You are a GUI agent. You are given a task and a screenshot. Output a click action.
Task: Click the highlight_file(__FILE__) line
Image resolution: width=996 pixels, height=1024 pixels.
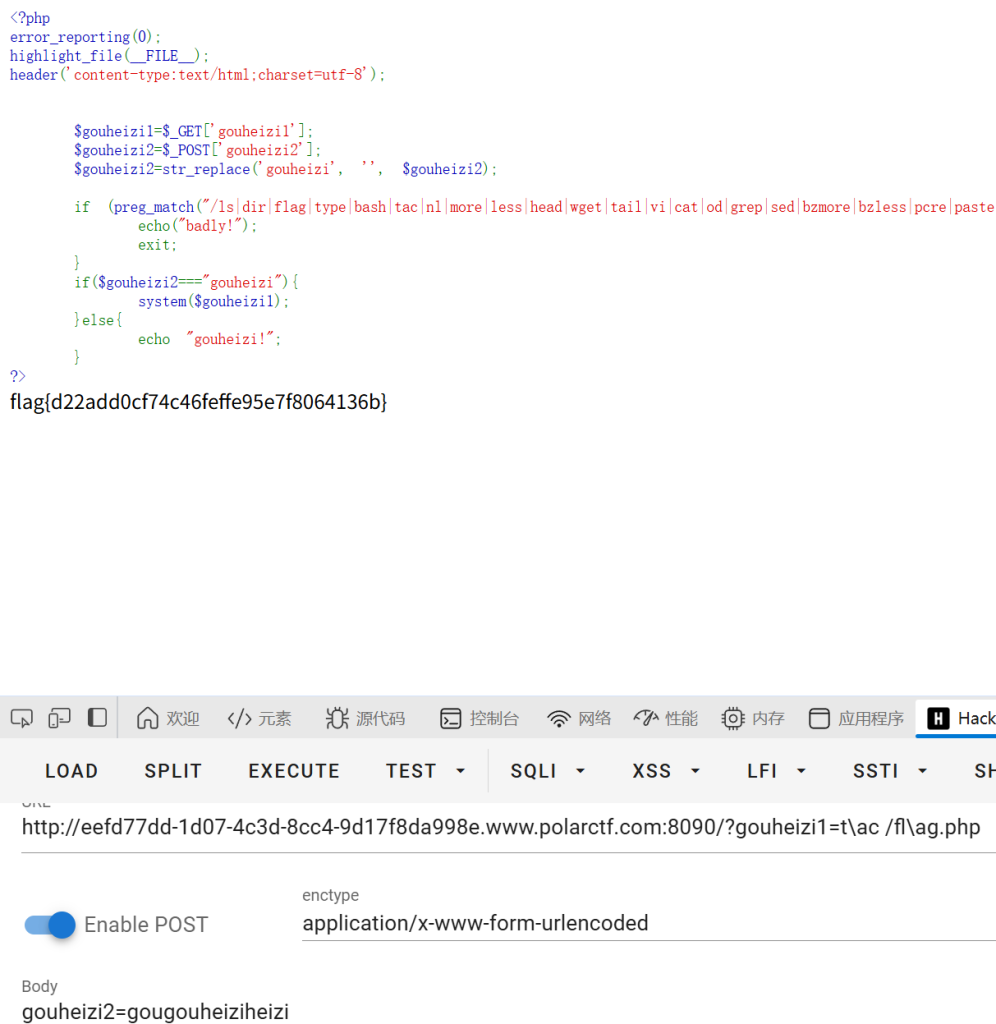109,56
